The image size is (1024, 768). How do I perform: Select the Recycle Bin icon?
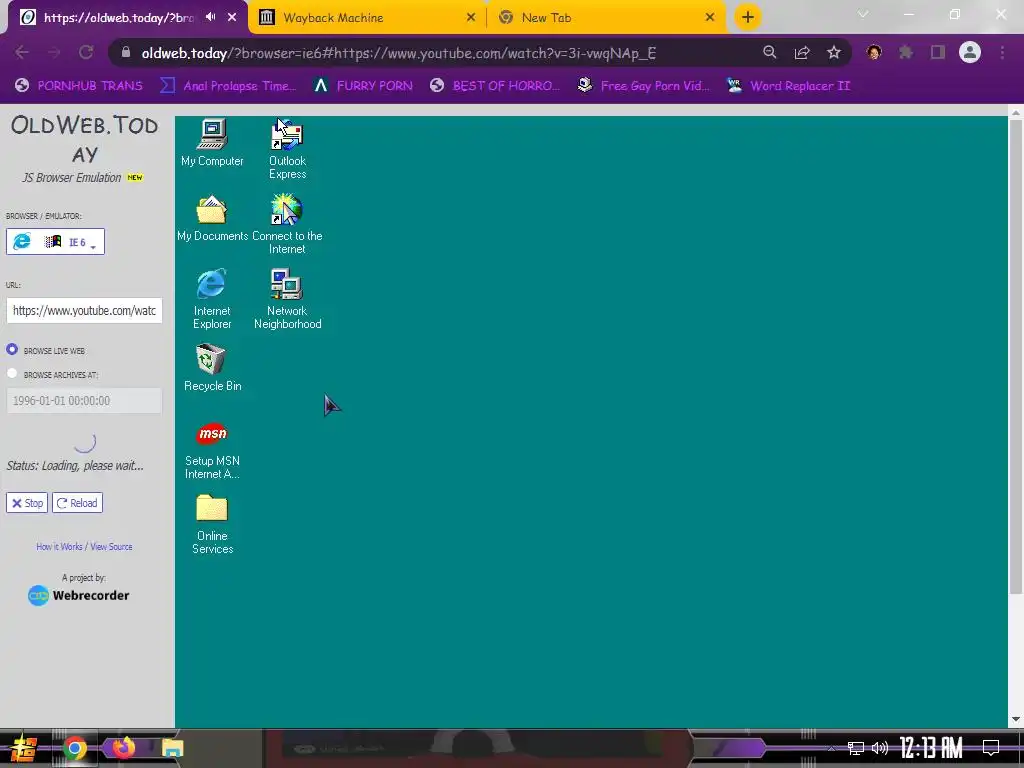click(212, 368)
